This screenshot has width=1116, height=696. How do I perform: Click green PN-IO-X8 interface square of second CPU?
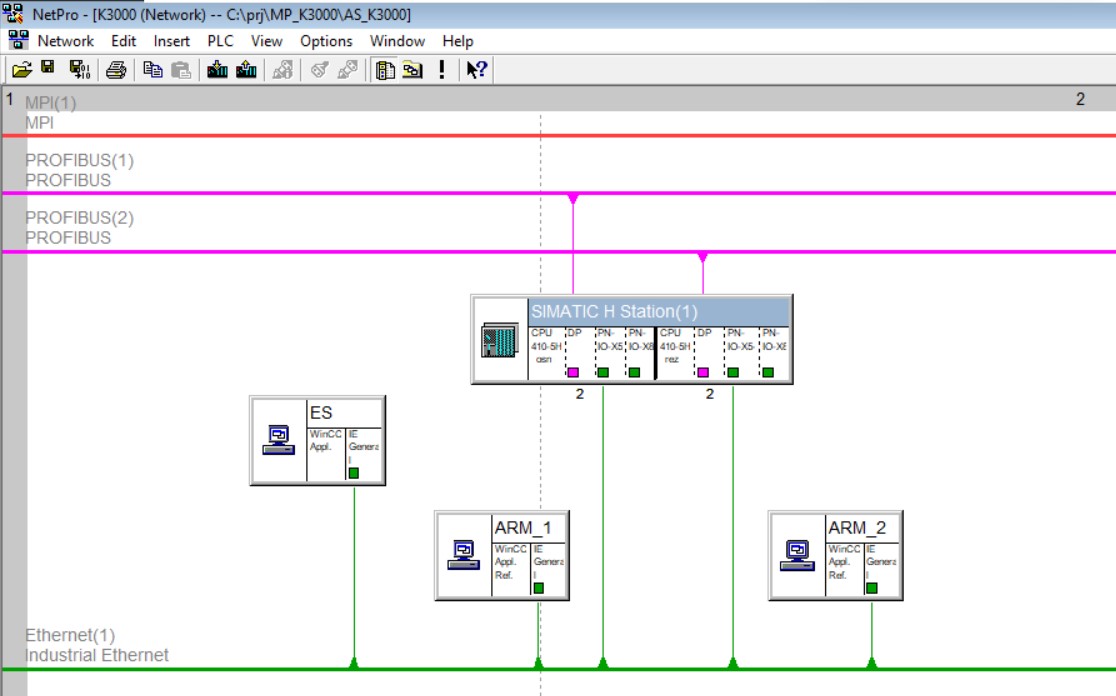click(768, 372)
